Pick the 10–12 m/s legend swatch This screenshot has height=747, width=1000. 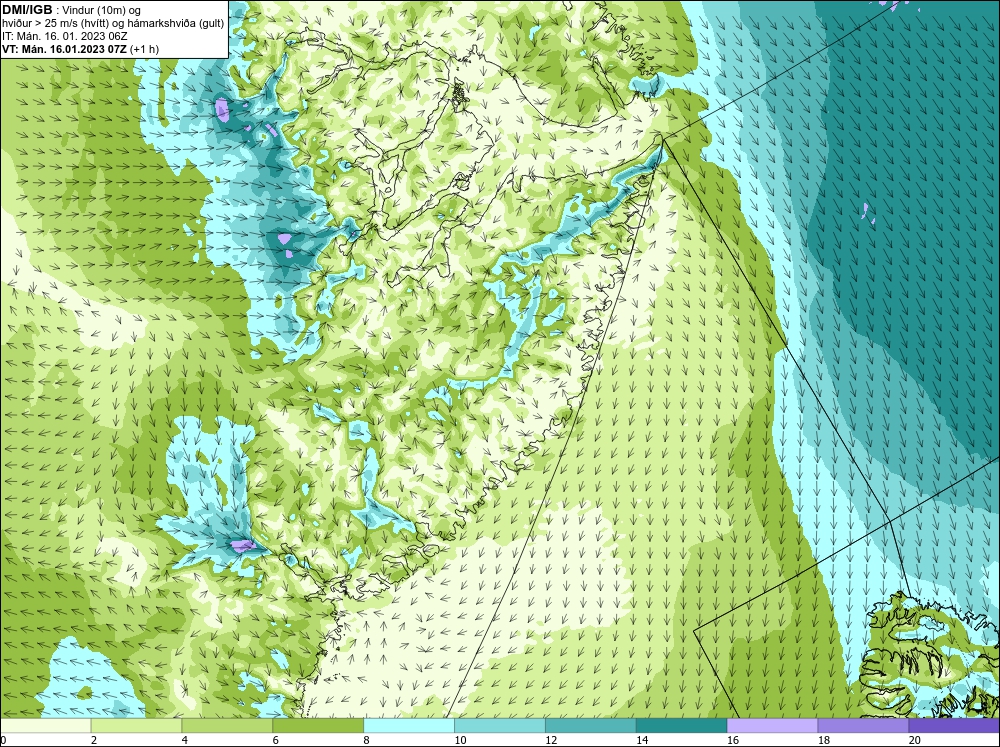[499, 725]
